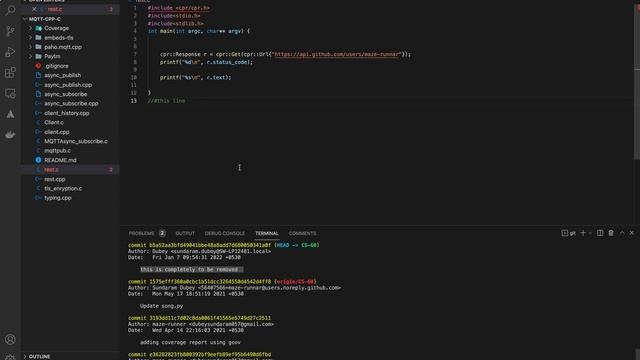This screenshot has width=640, height=360.
Task: Click the editor vertical scrollbar
Action: [x=637, y=82]
